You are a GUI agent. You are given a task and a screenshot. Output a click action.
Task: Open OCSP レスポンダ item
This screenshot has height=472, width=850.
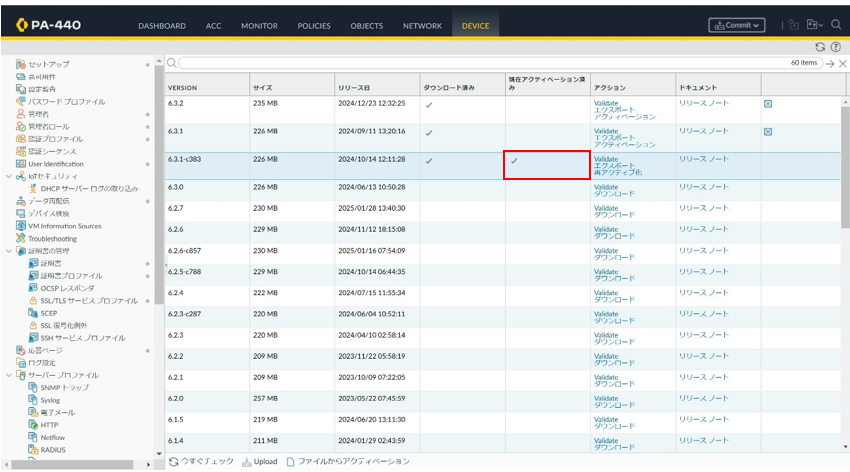67,288
